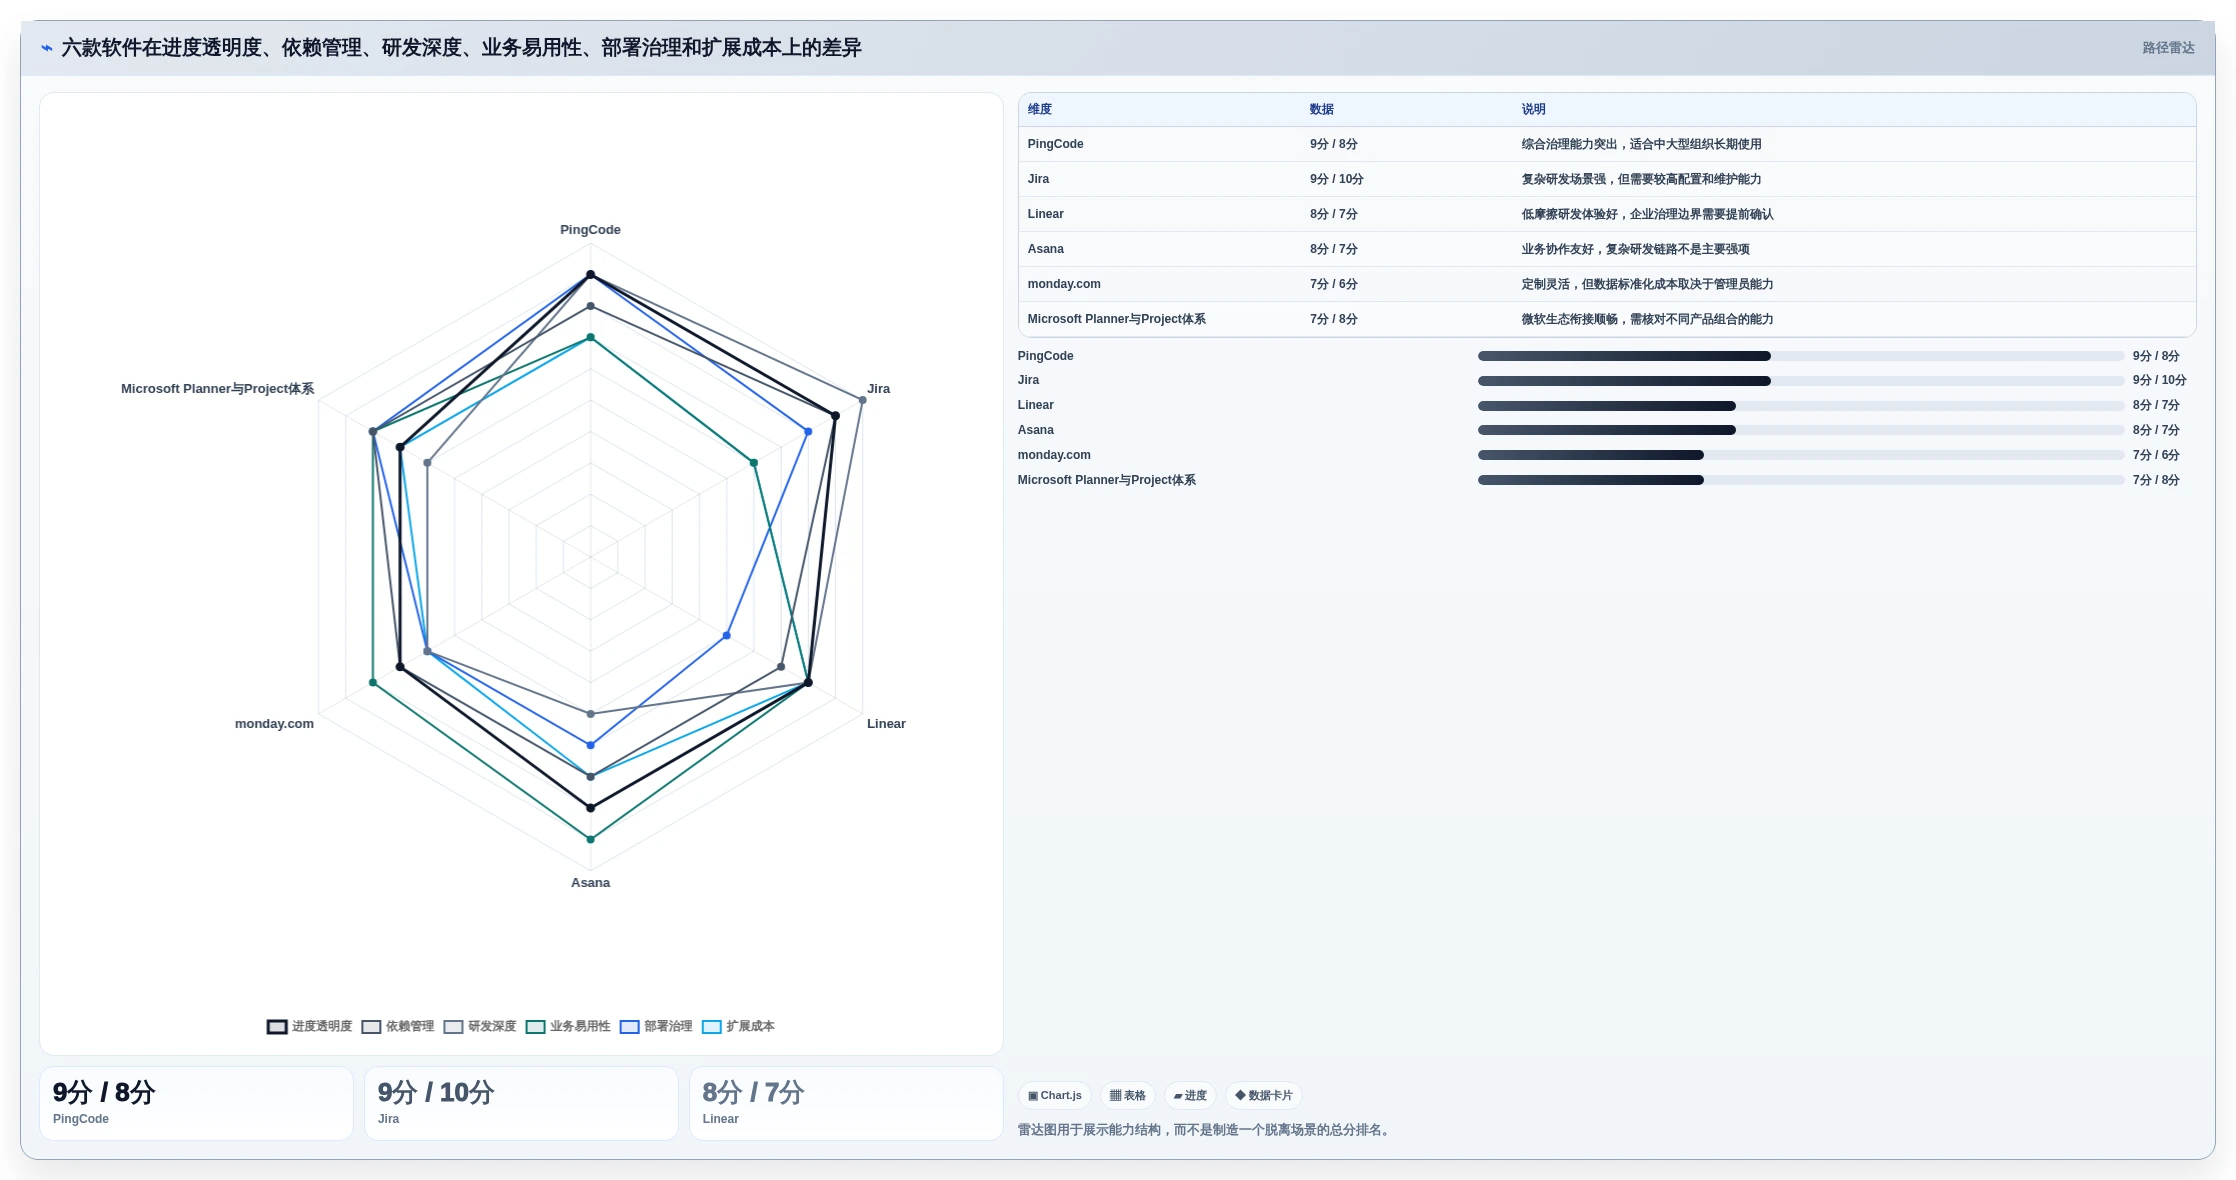This screenshot has height=1180, width=2236.
Task: Click the 说明 column header
Action: tap(1534, 109)
